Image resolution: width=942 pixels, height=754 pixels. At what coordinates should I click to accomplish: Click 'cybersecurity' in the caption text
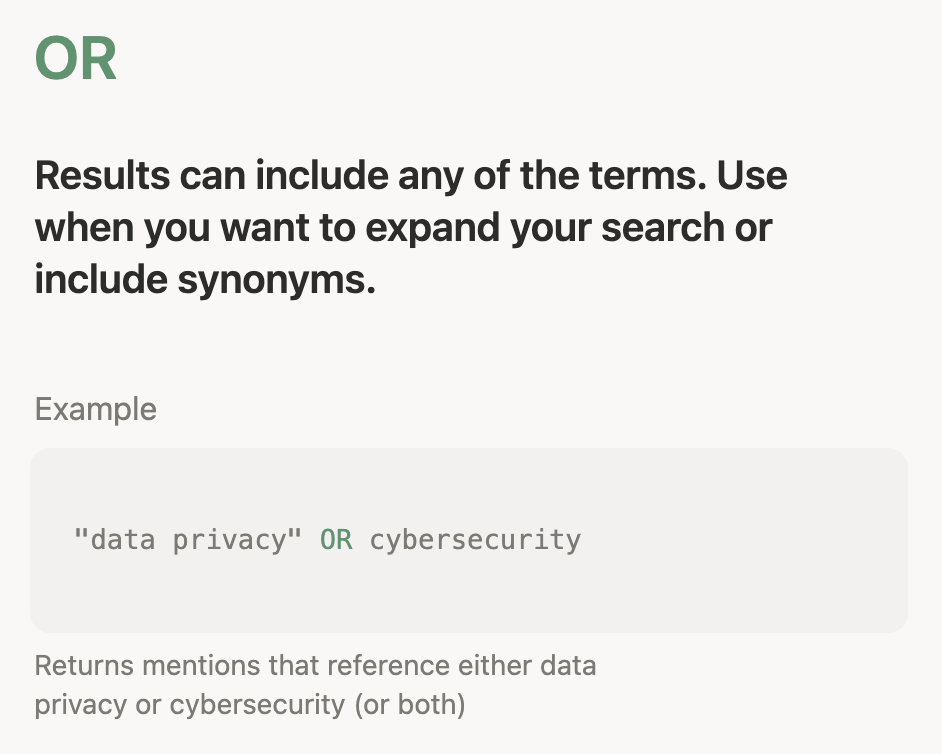coord(254,704)
